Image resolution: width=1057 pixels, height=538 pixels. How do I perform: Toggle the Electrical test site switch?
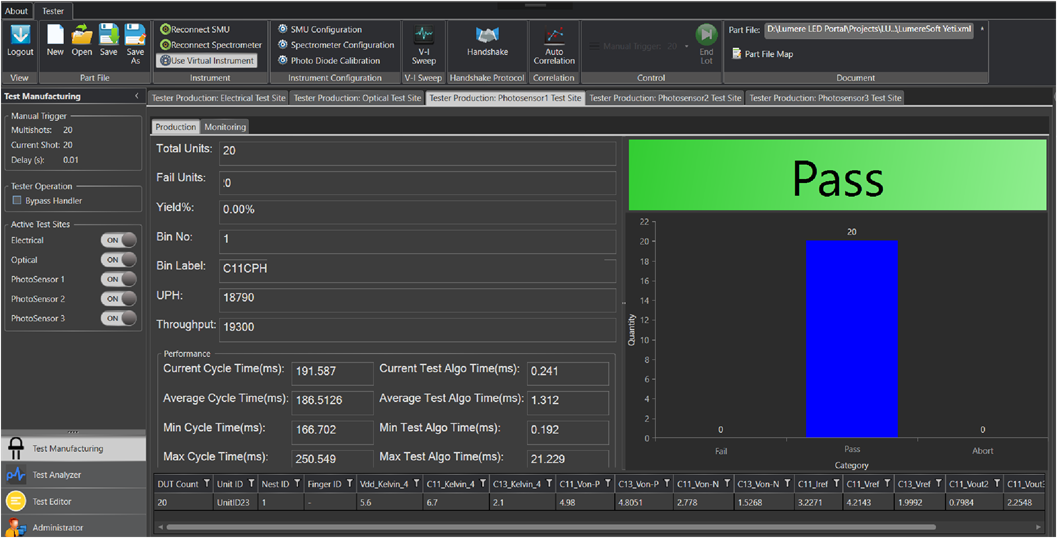(x=119, y=240)
